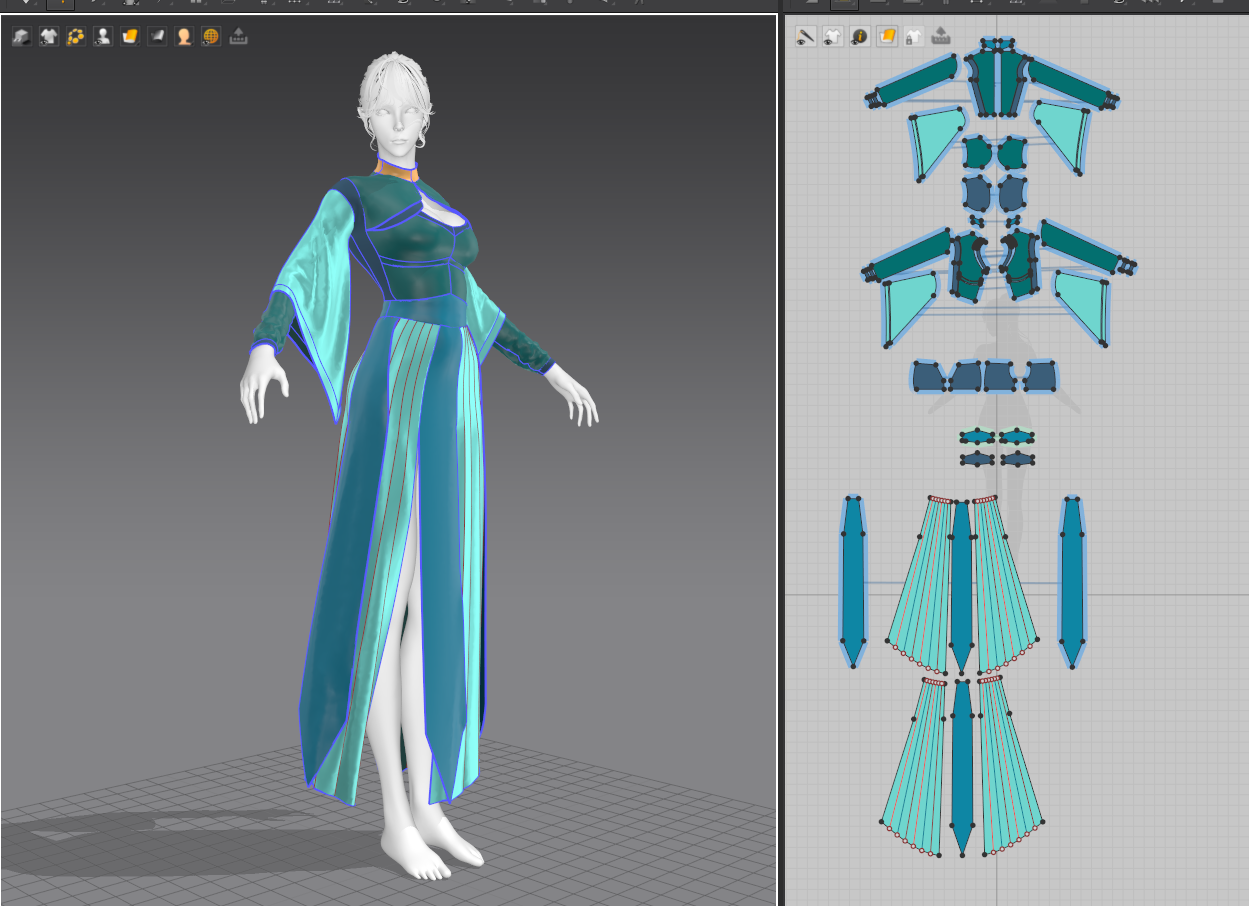Toggle the orange globe map display icon

click(x=211, y=37)
